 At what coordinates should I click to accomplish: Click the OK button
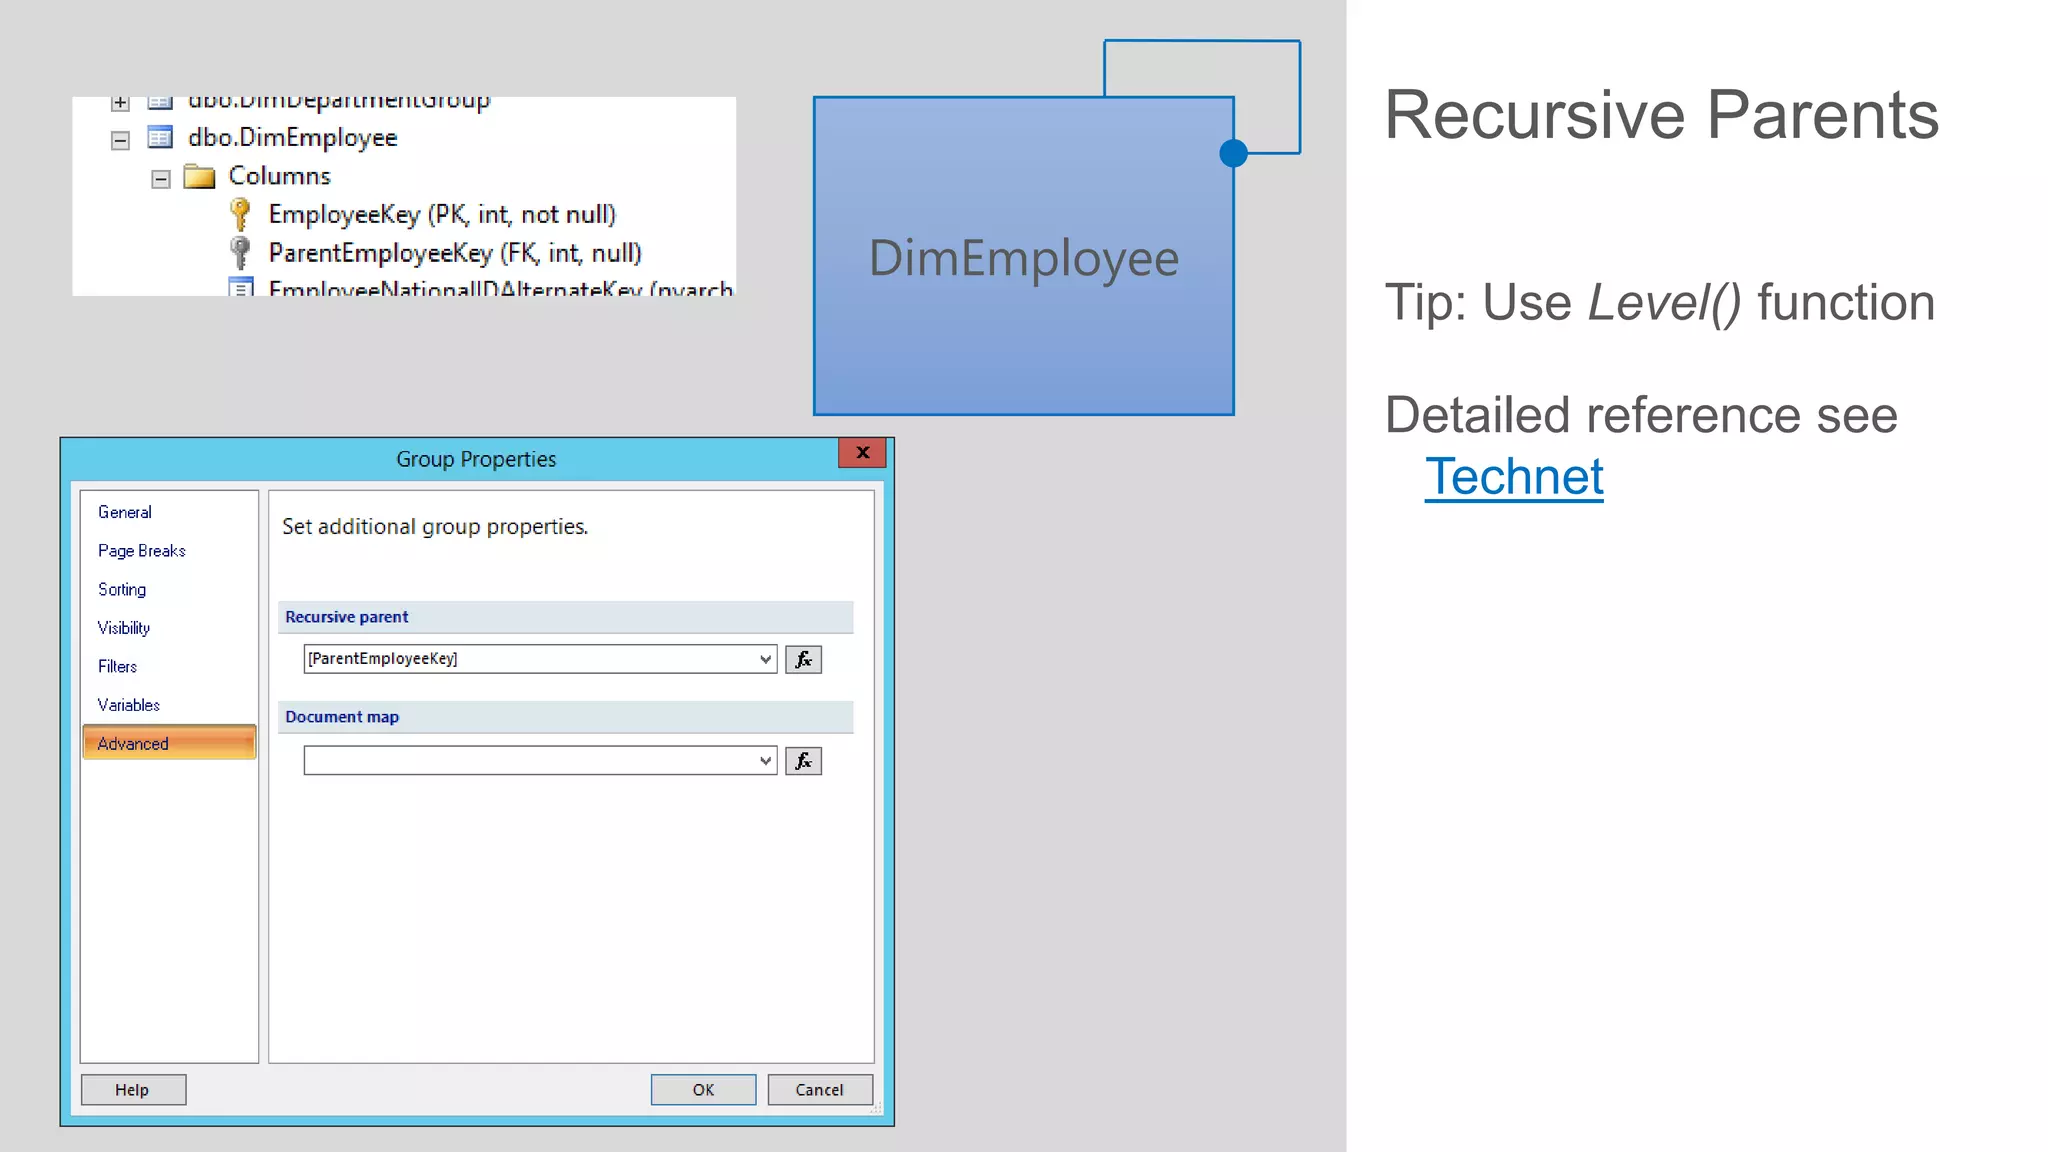pos(703,1090)
